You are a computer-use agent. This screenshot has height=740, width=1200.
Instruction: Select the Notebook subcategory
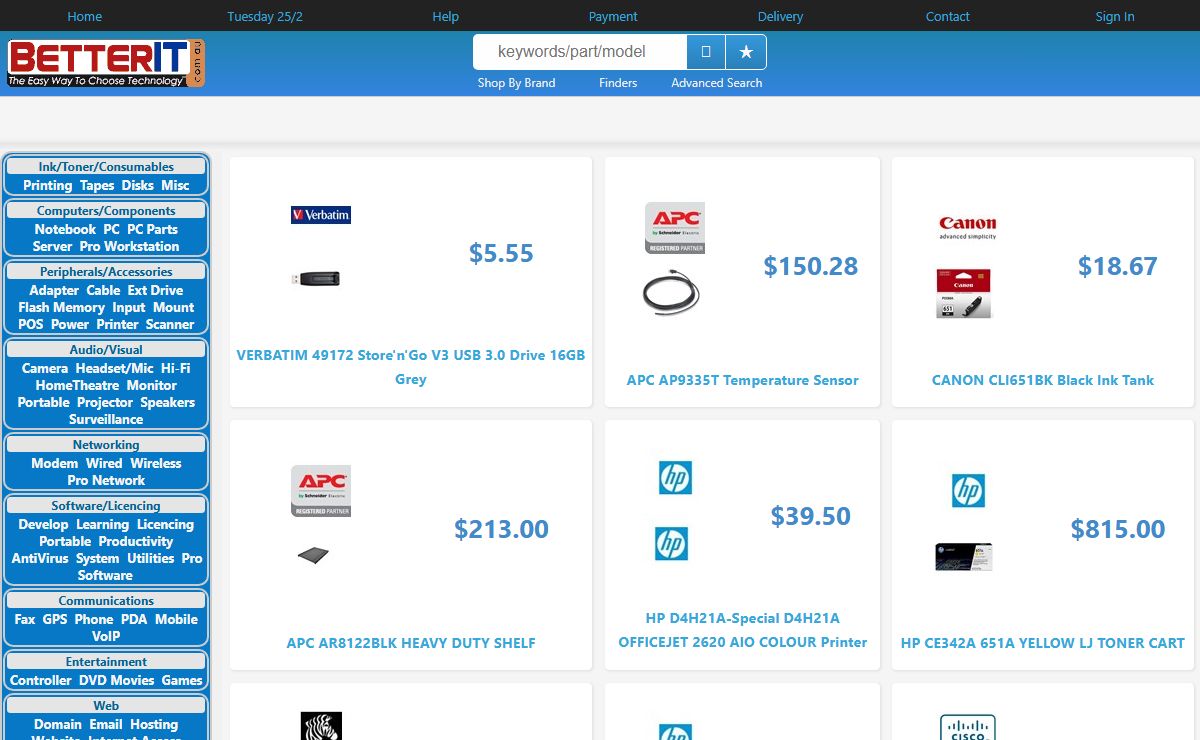pos(65,230)
